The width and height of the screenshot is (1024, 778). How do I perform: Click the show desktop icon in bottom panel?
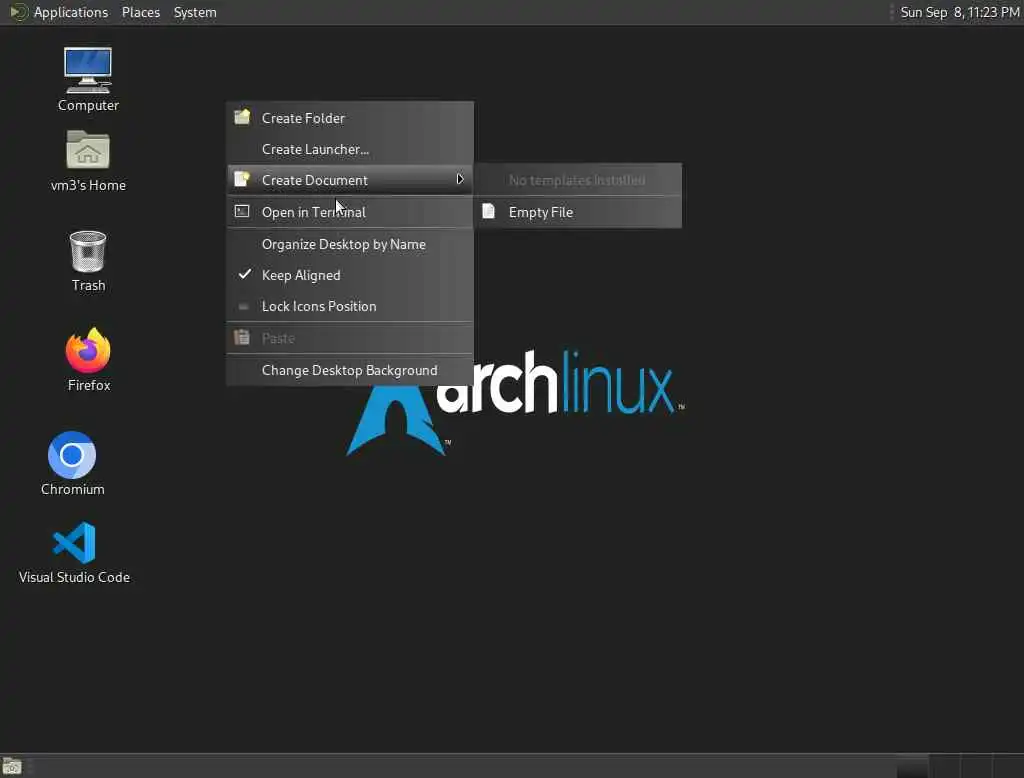12,766
